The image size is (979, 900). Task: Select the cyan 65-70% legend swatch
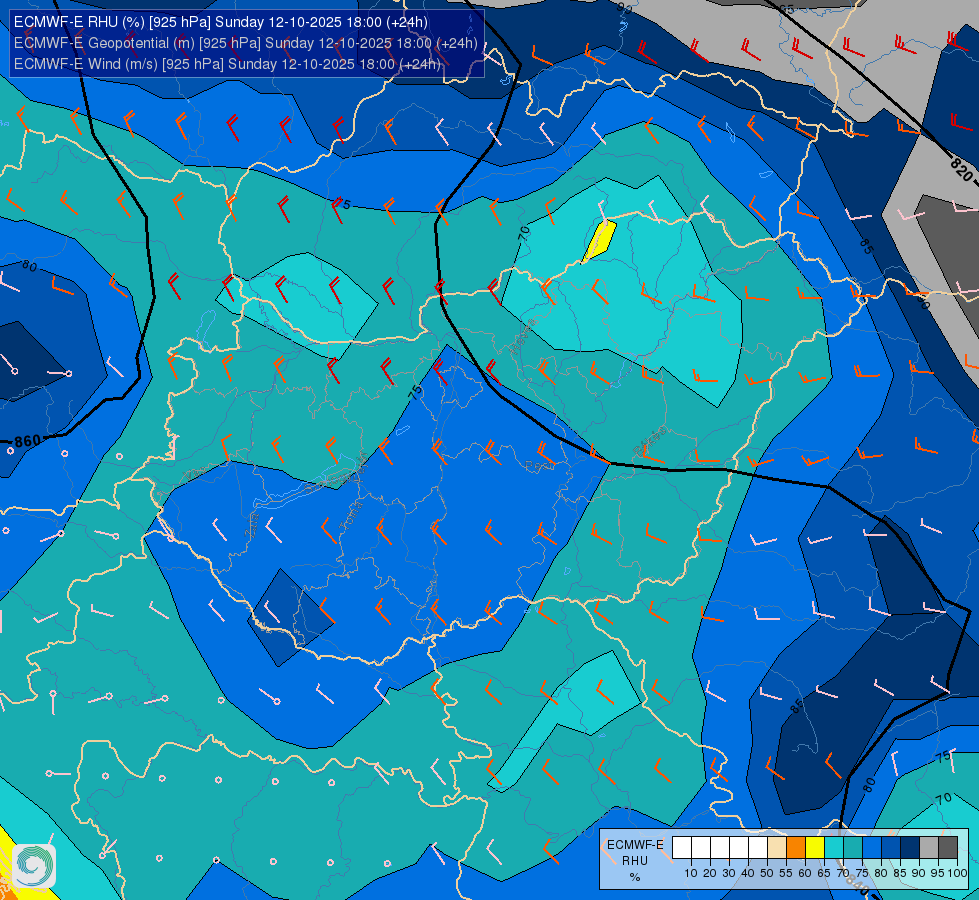click(834, 848)
